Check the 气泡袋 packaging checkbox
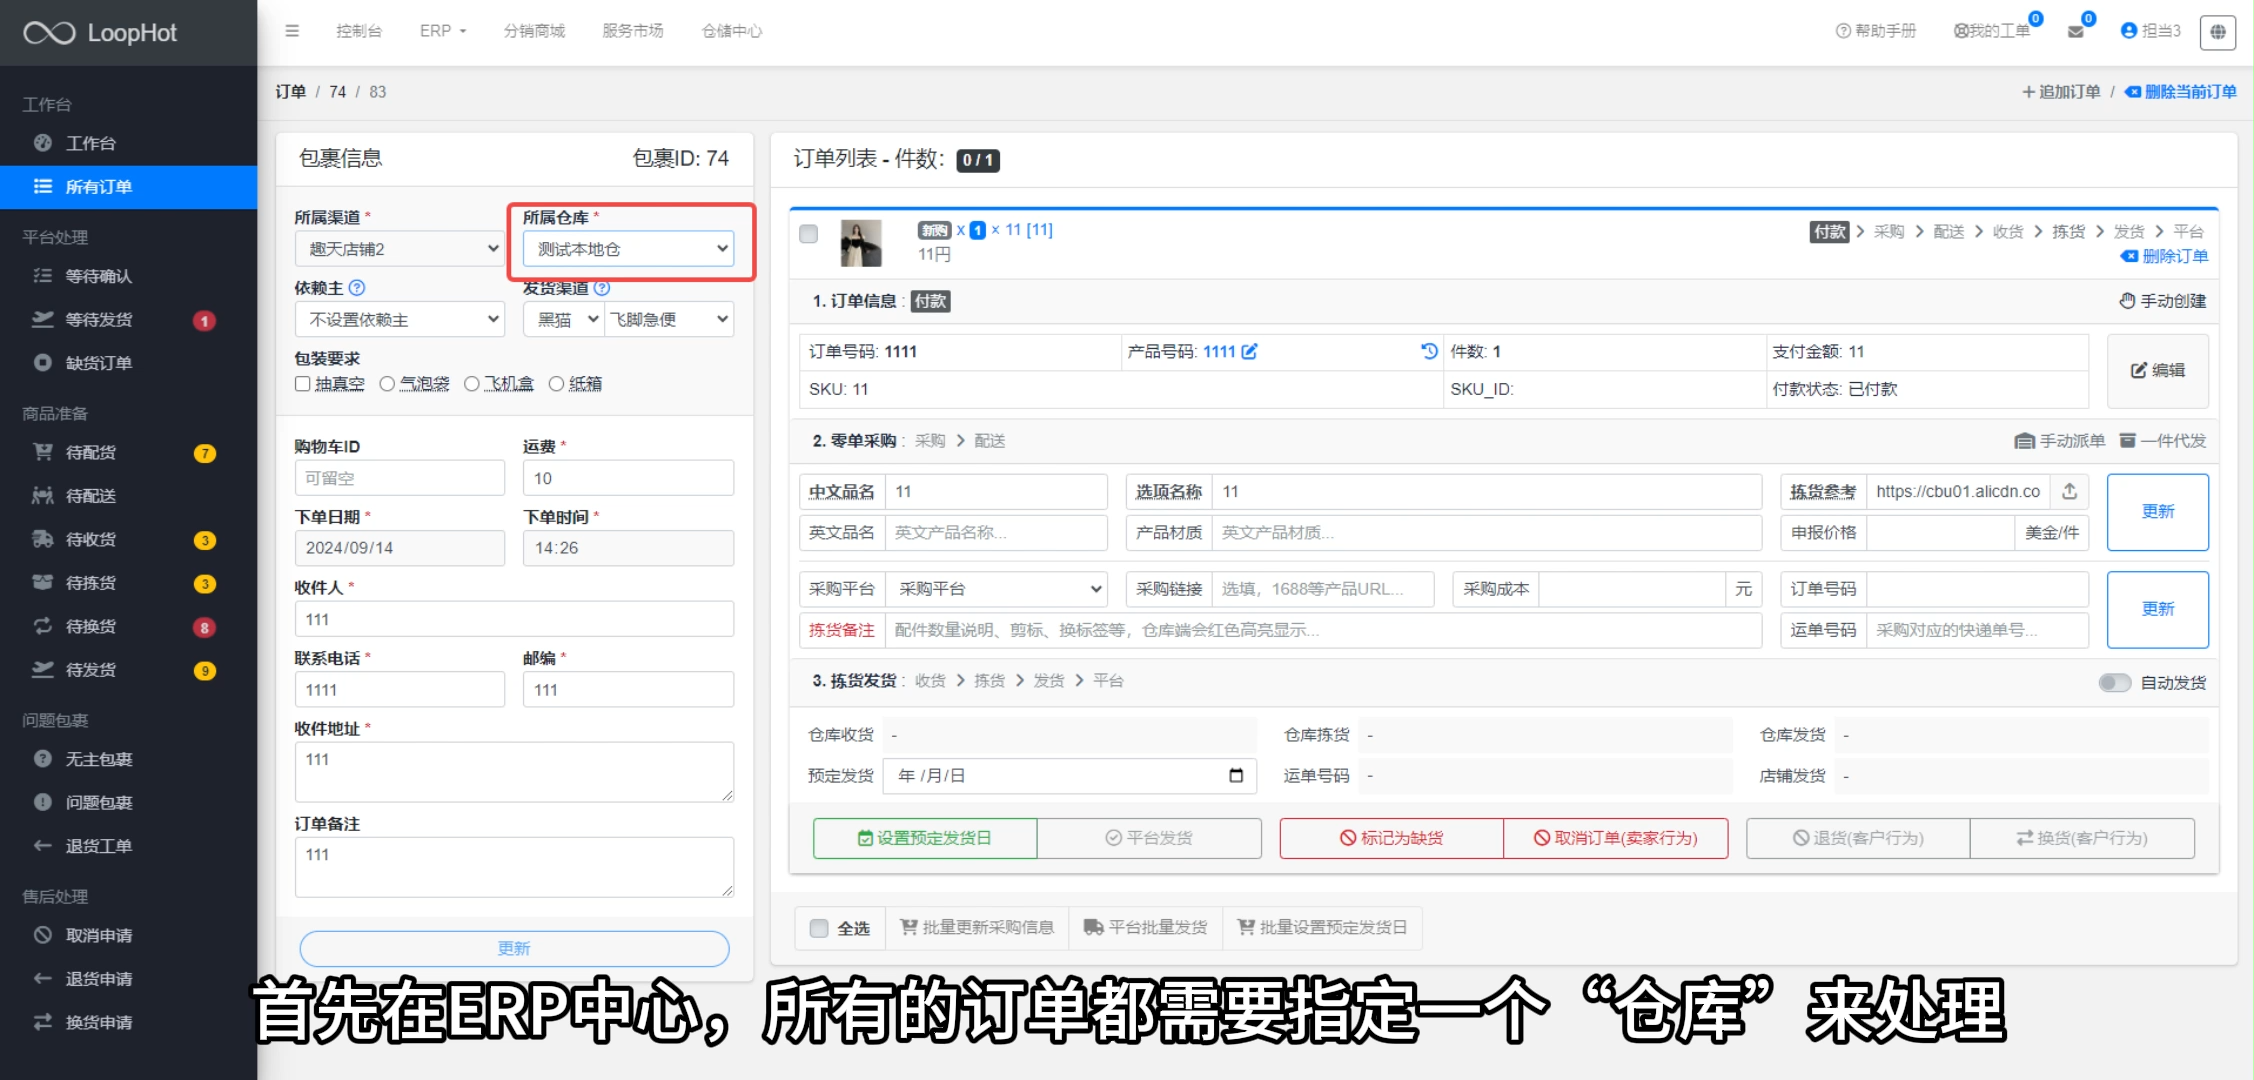 point(387,384)
